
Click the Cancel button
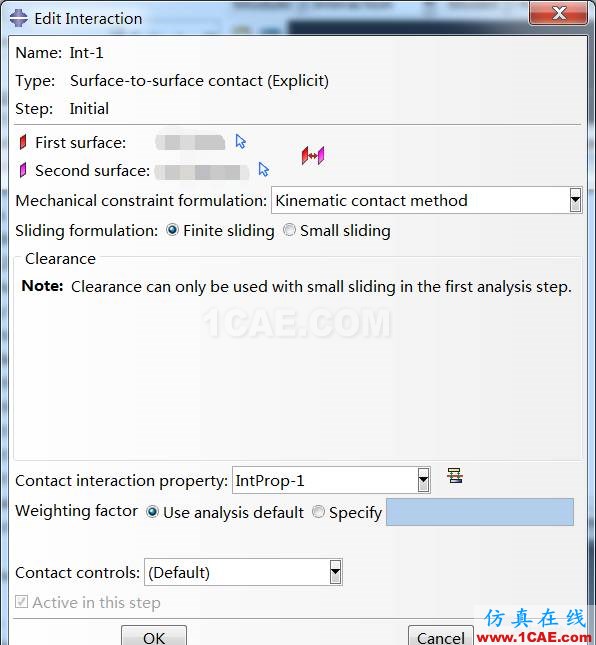(441, 636)
